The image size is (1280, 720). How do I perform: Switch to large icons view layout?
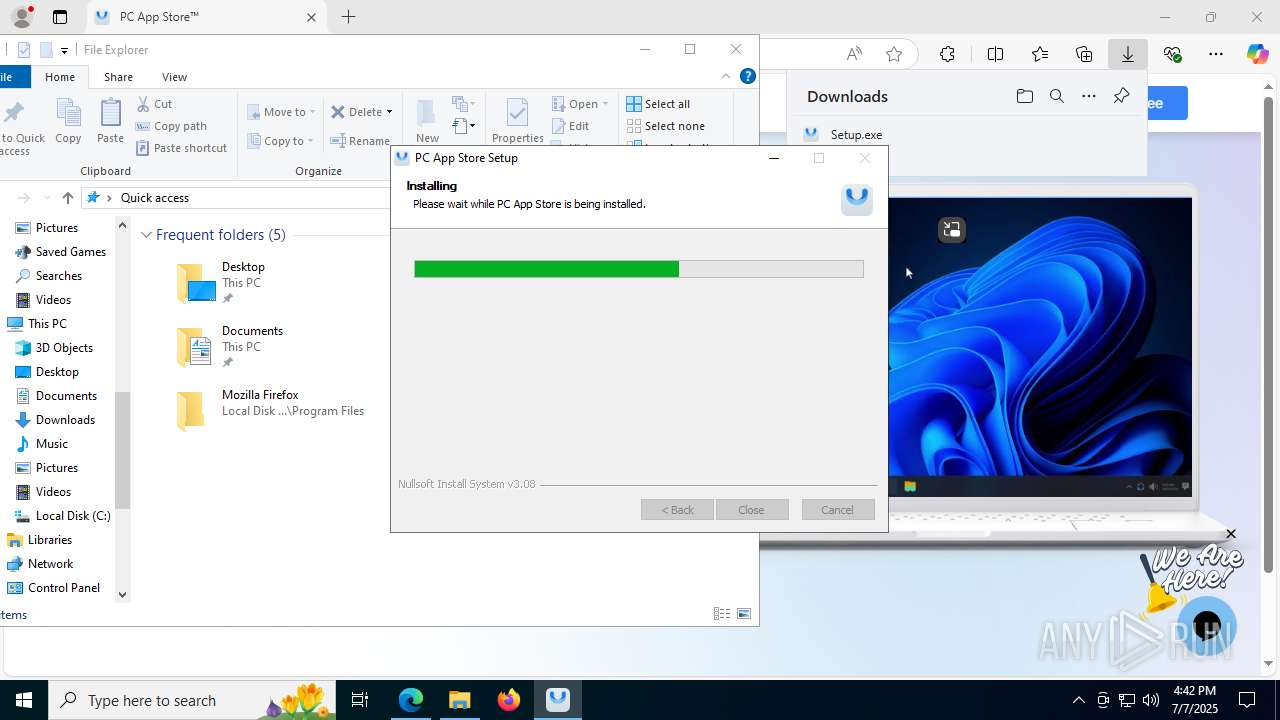[x=744, y=614]
